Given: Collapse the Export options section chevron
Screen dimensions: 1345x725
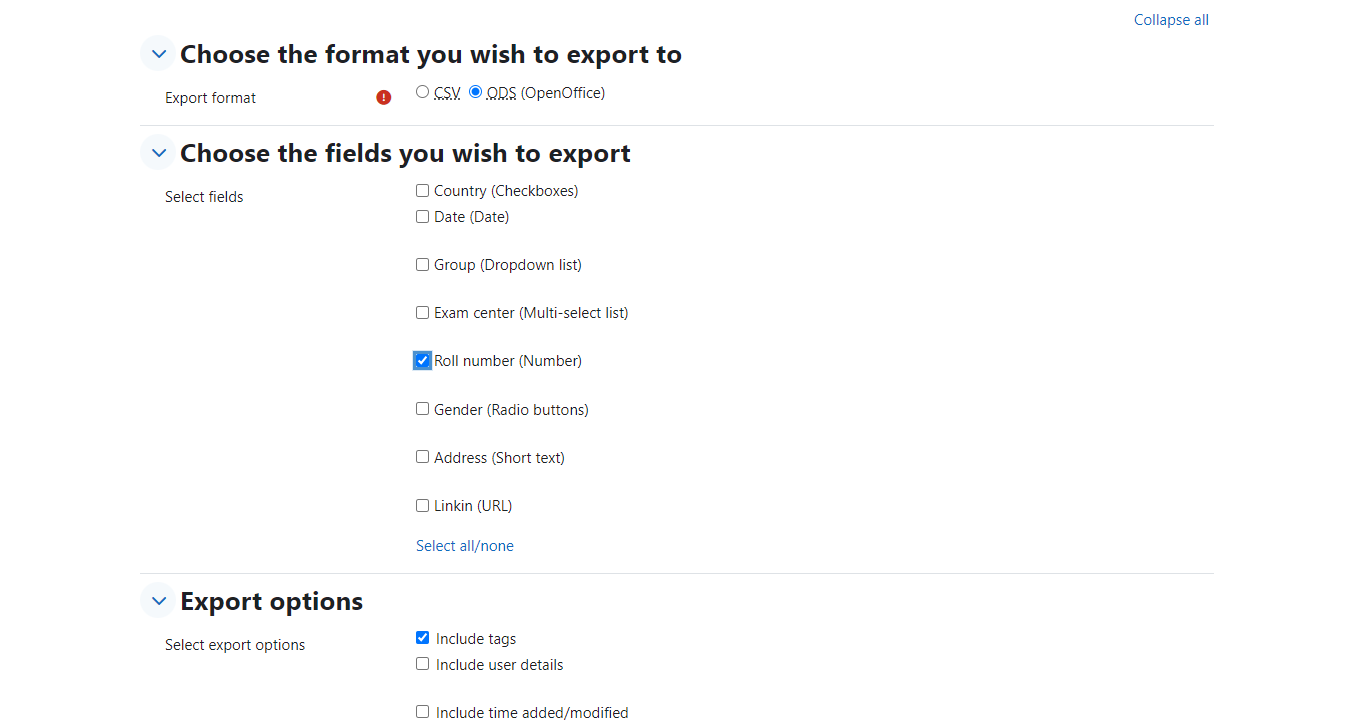Looking at the screenshot, I should 158,601.
